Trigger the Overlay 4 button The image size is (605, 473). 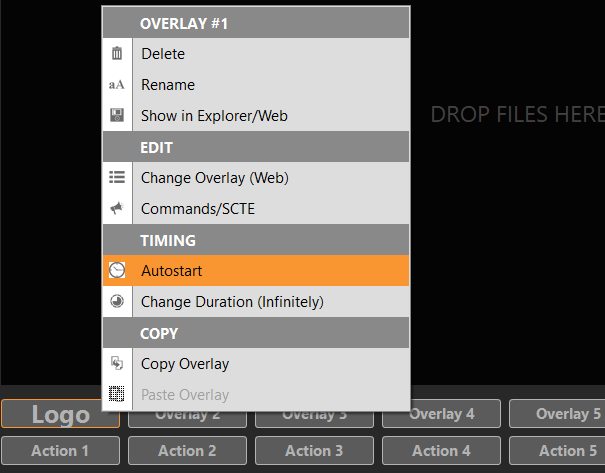[442, 414]
